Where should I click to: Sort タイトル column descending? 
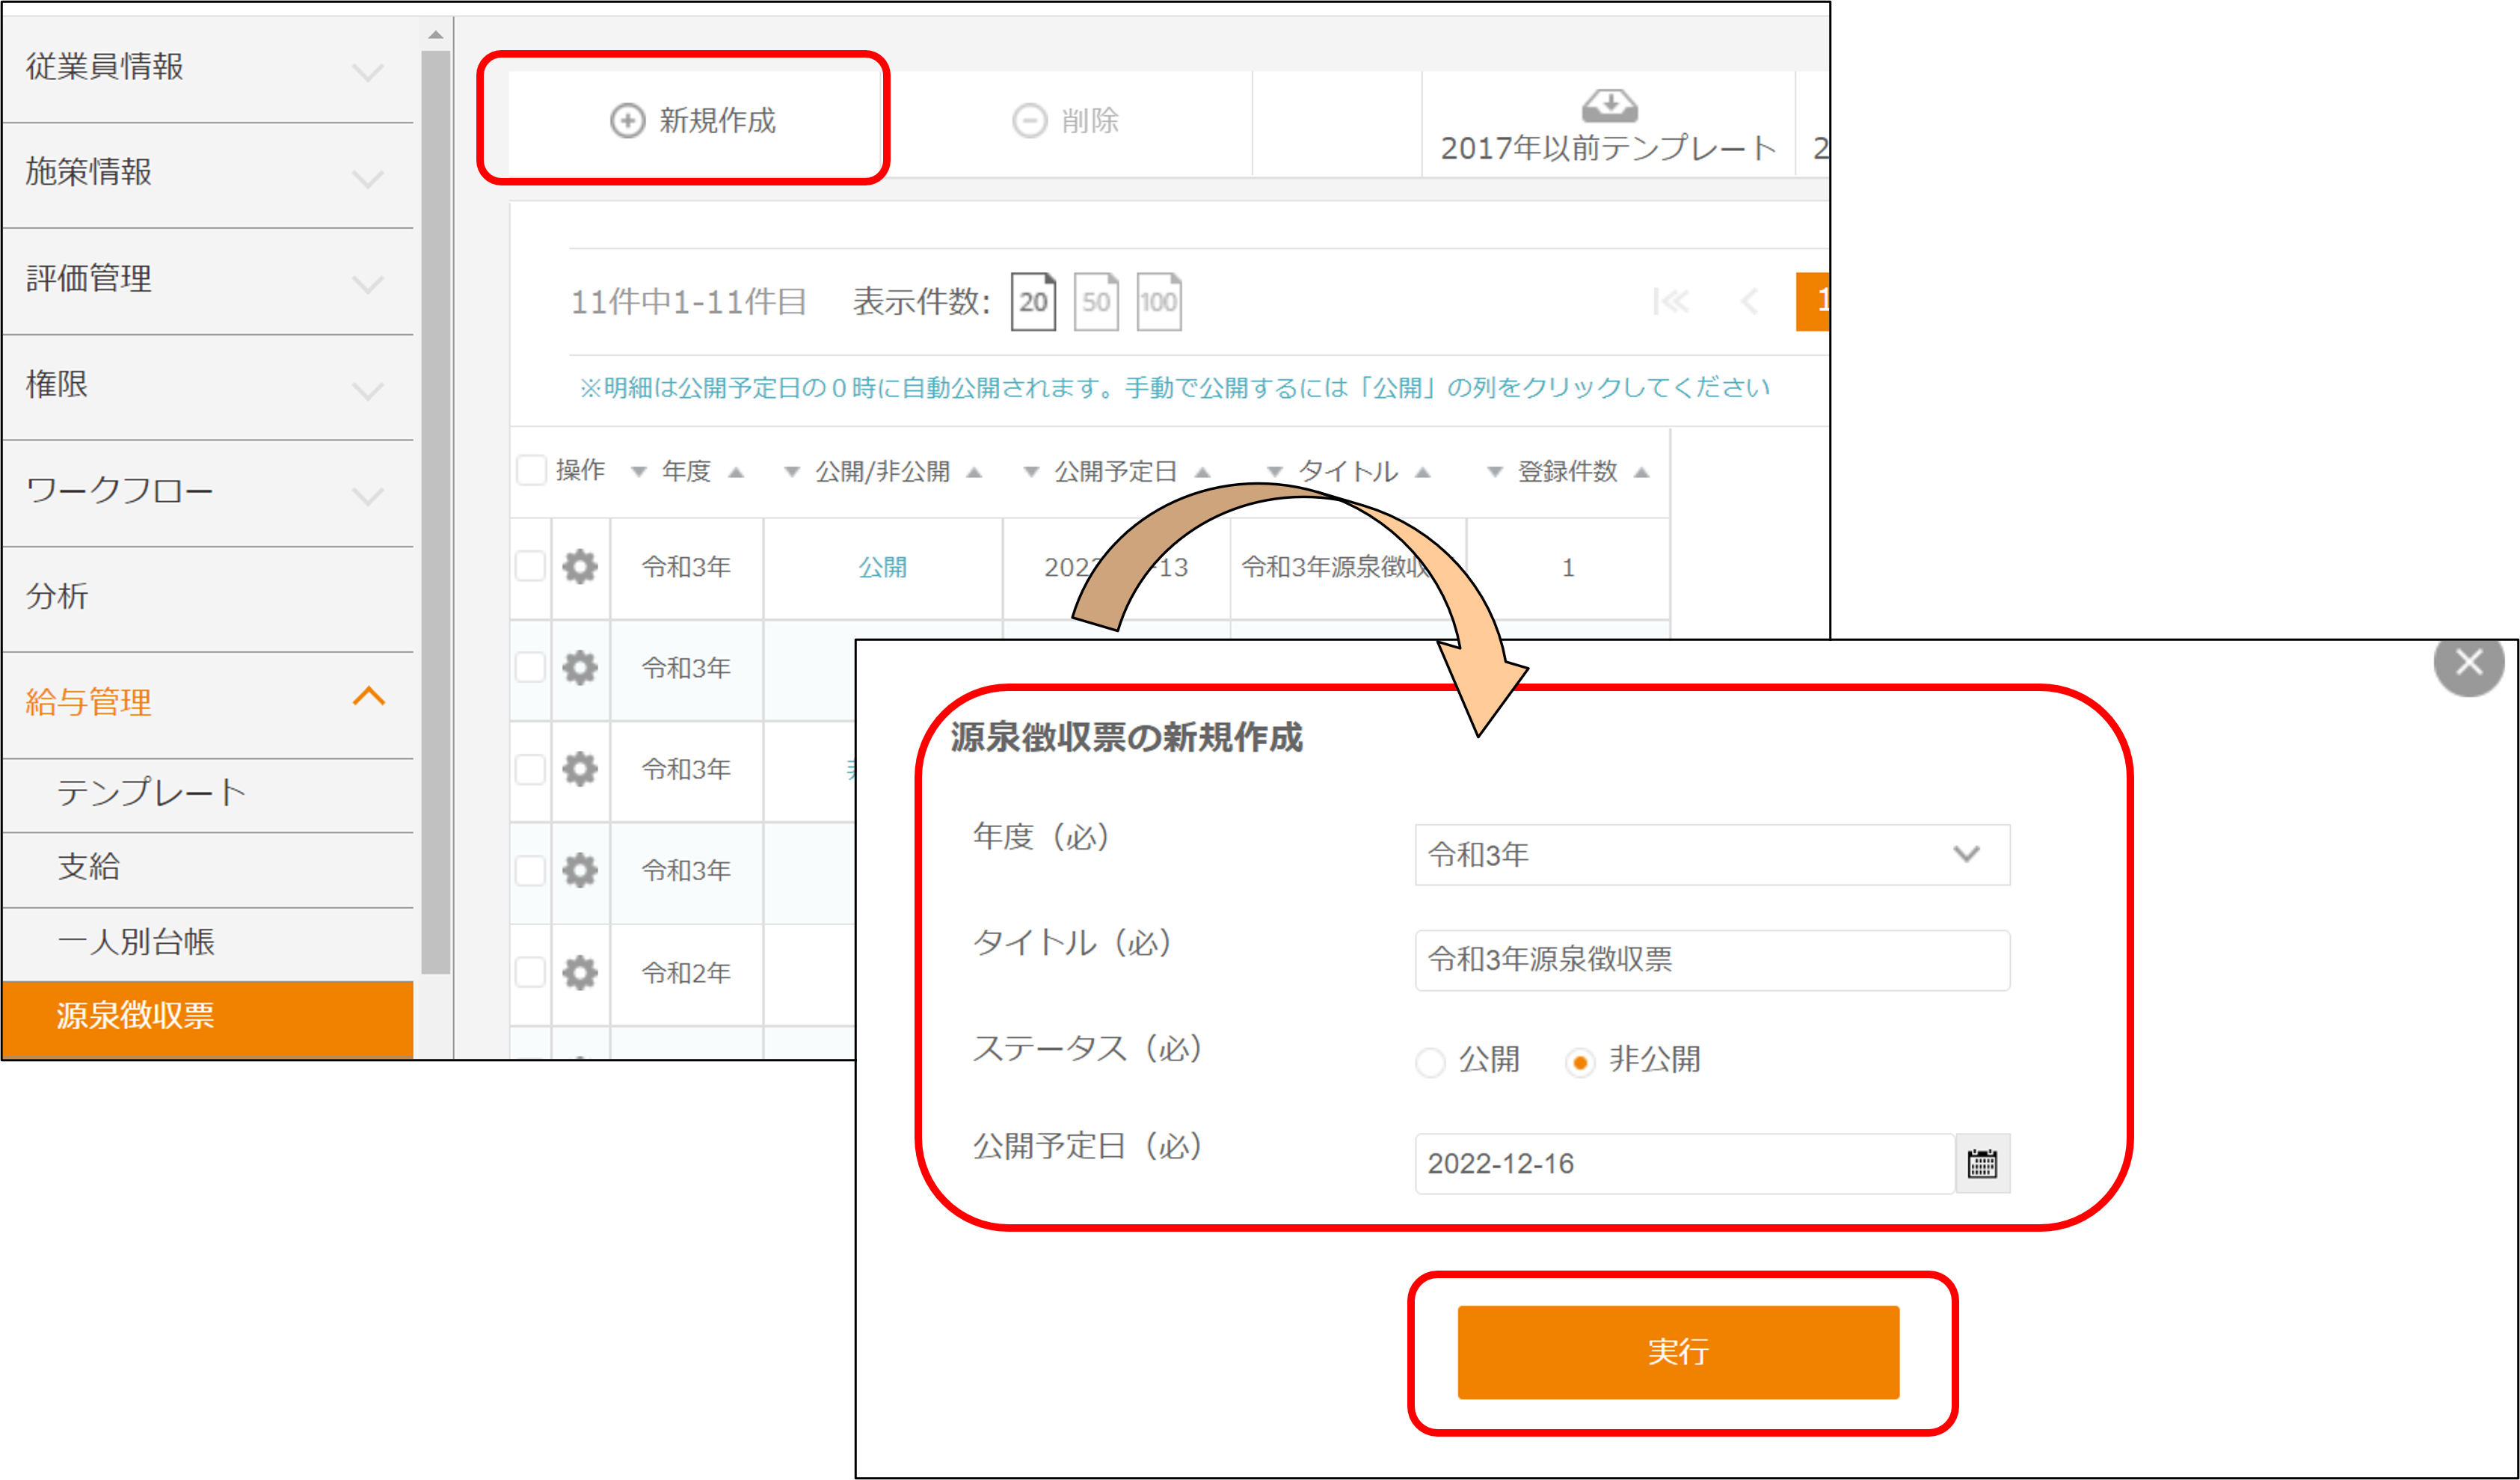coord(1275,472)
